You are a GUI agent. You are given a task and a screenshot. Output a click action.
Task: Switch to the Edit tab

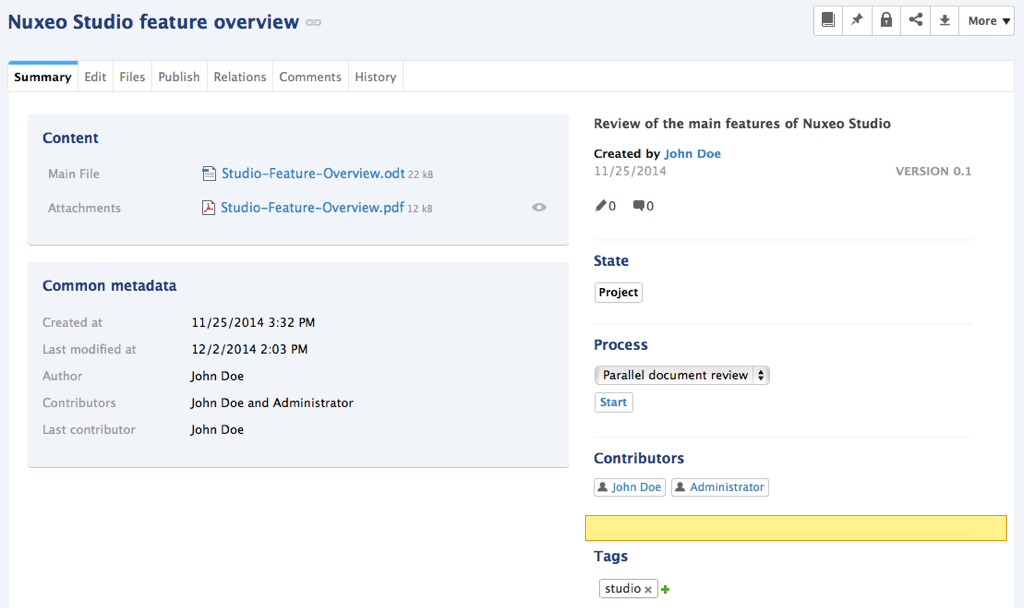[95, 77]
